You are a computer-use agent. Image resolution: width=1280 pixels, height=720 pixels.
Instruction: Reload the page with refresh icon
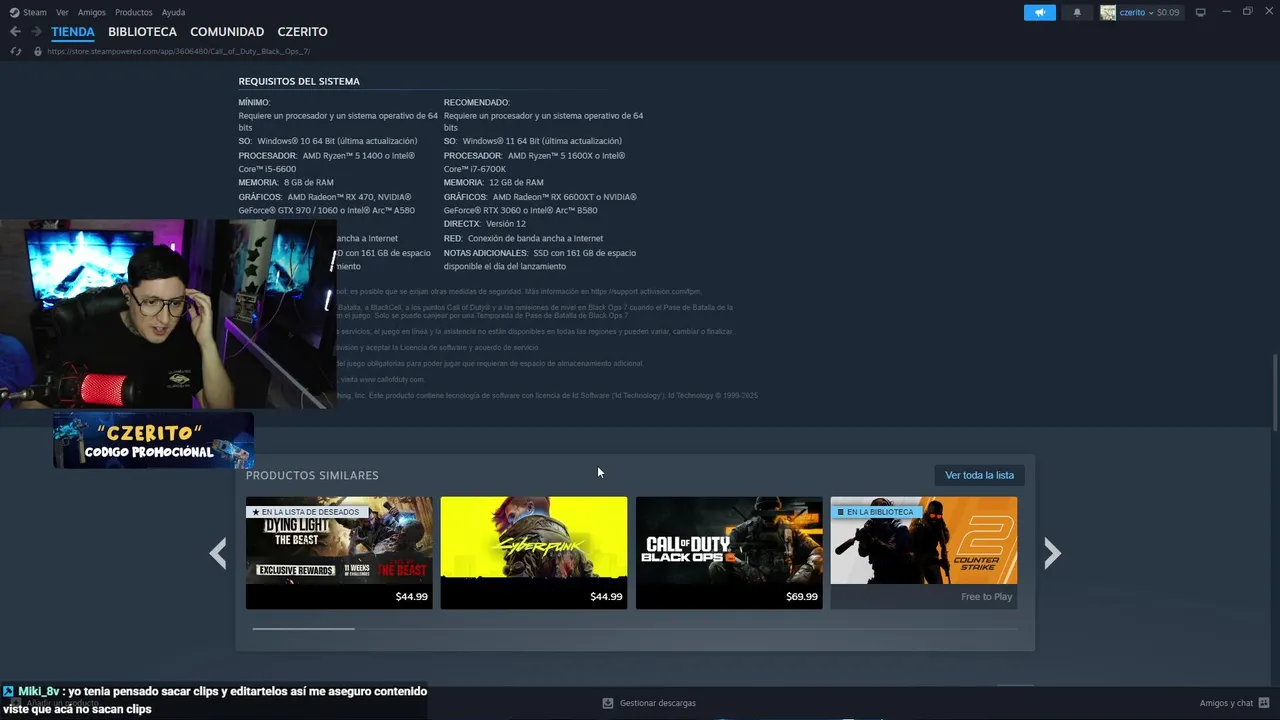15,51
